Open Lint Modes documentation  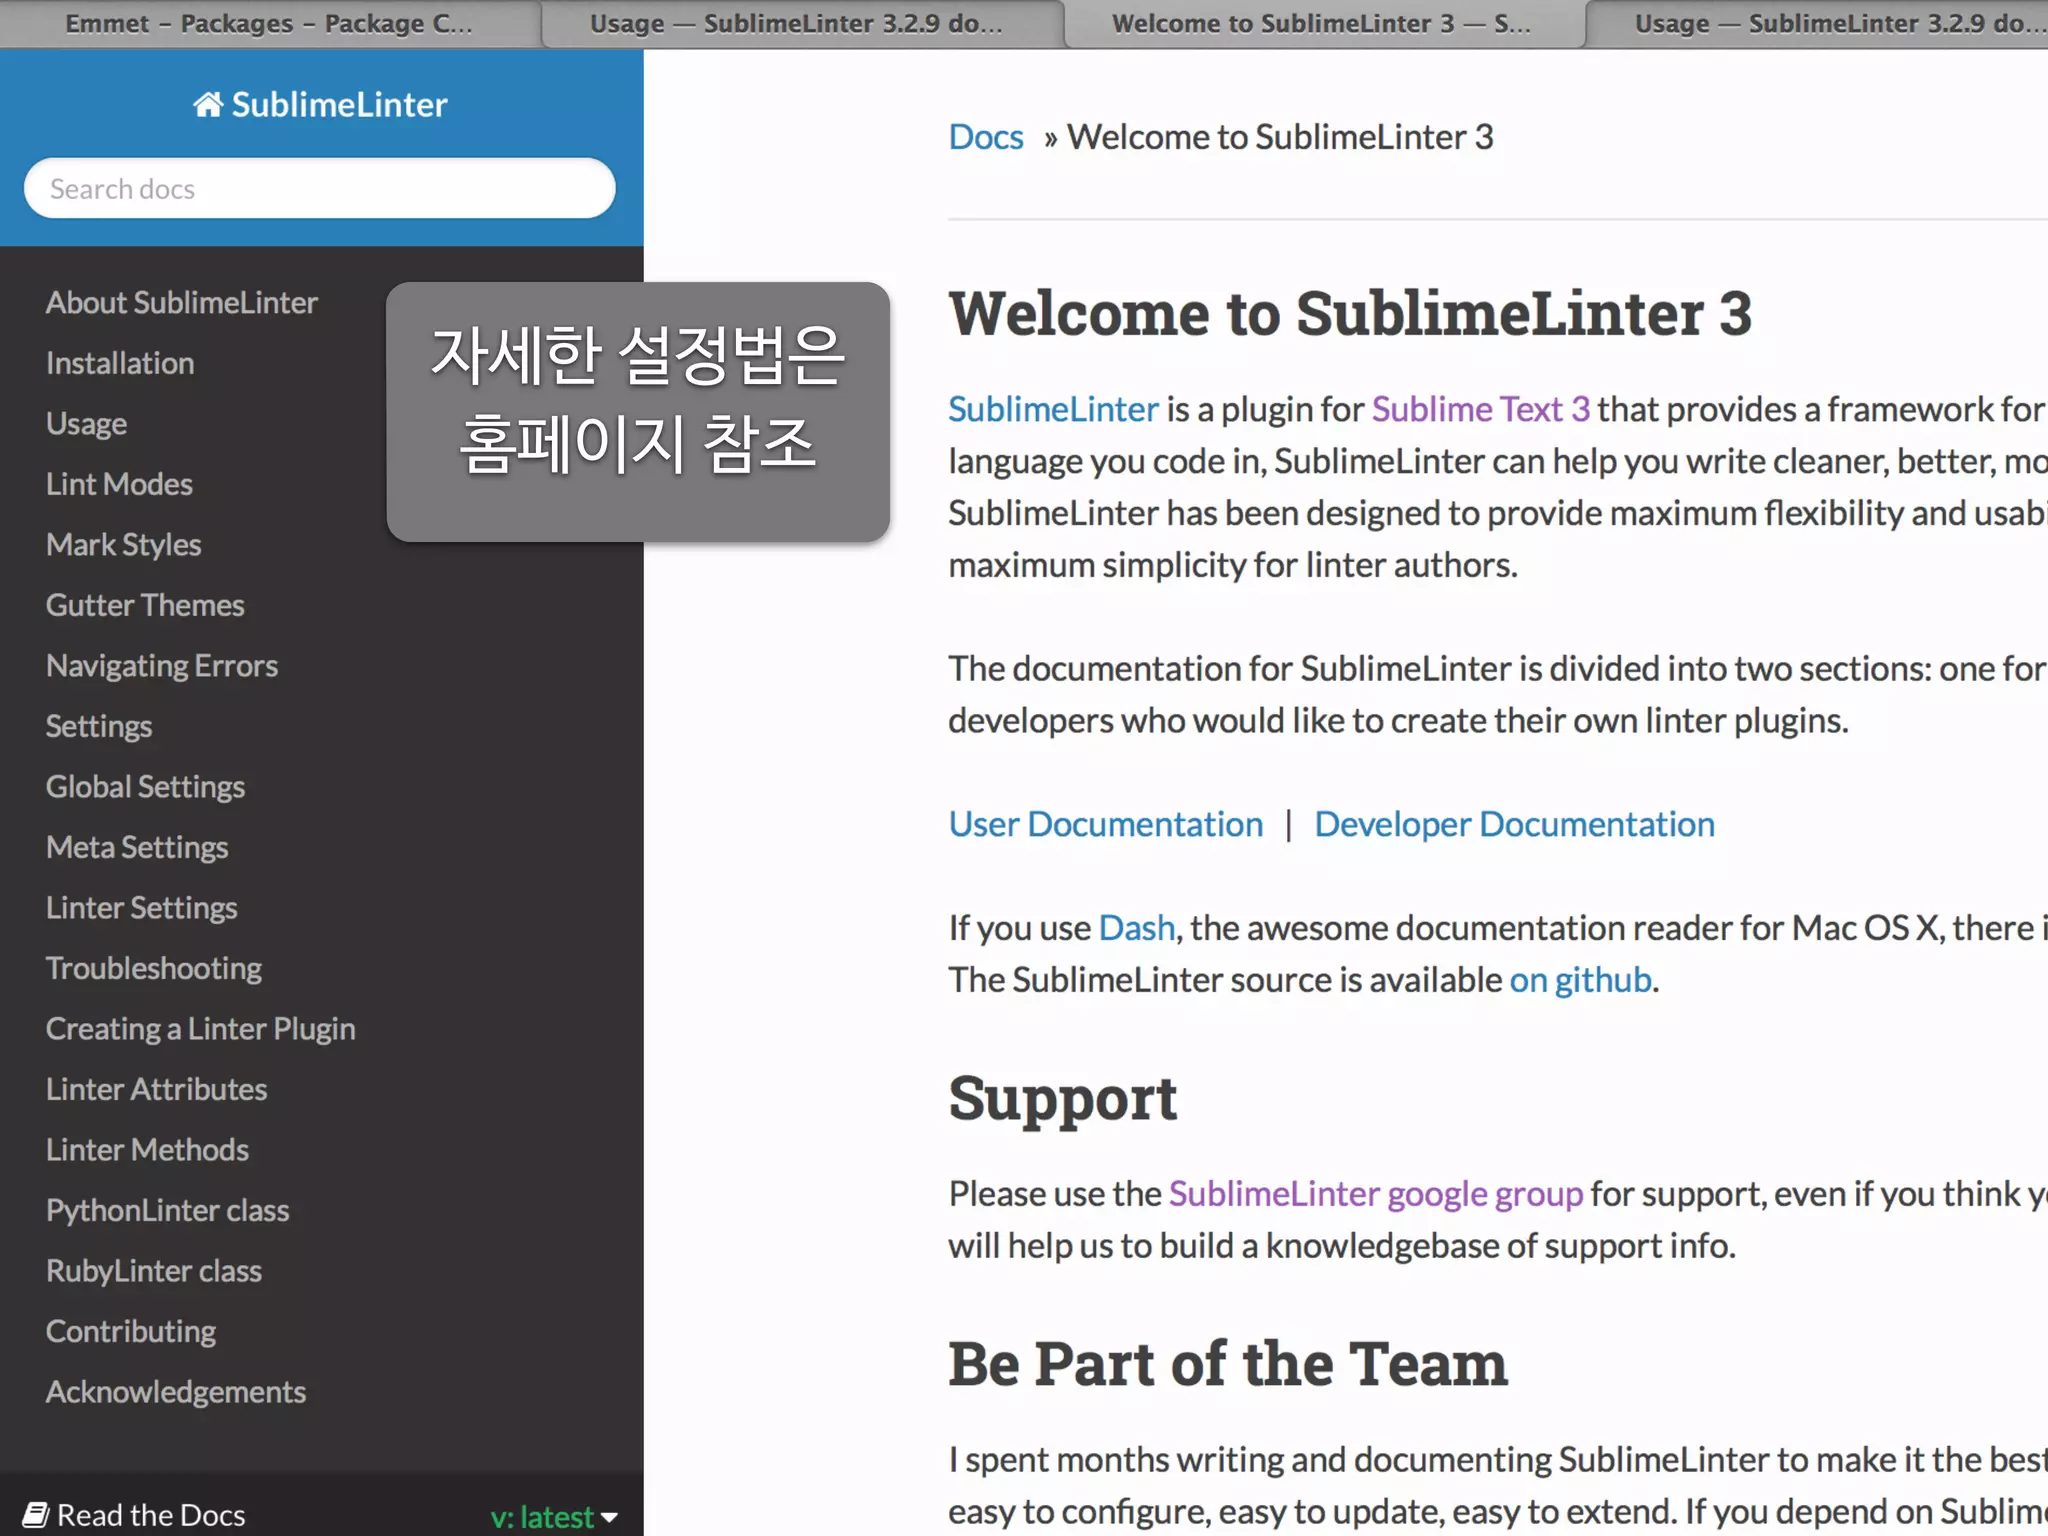[119, 484]
